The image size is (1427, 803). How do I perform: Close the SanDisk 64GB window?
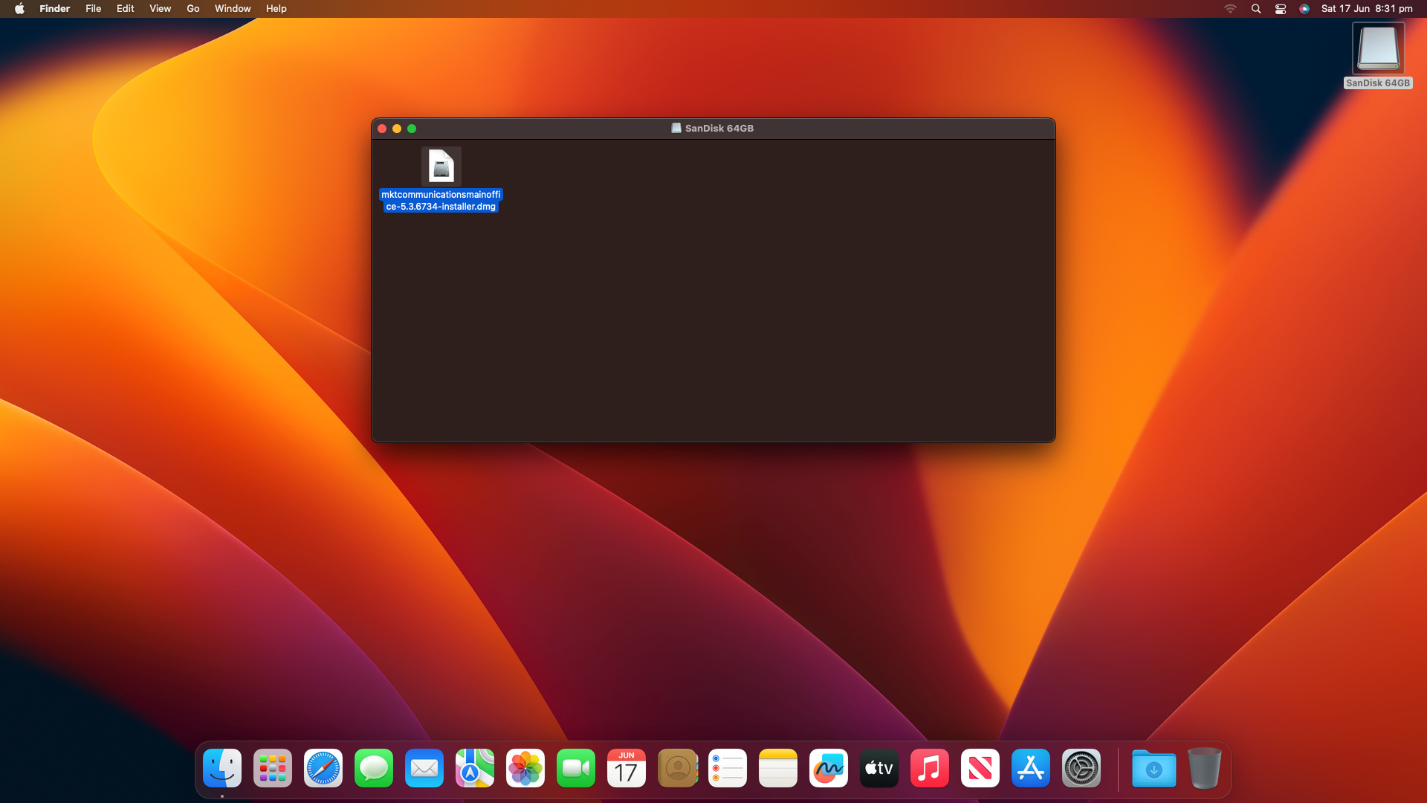pos(382,128)
